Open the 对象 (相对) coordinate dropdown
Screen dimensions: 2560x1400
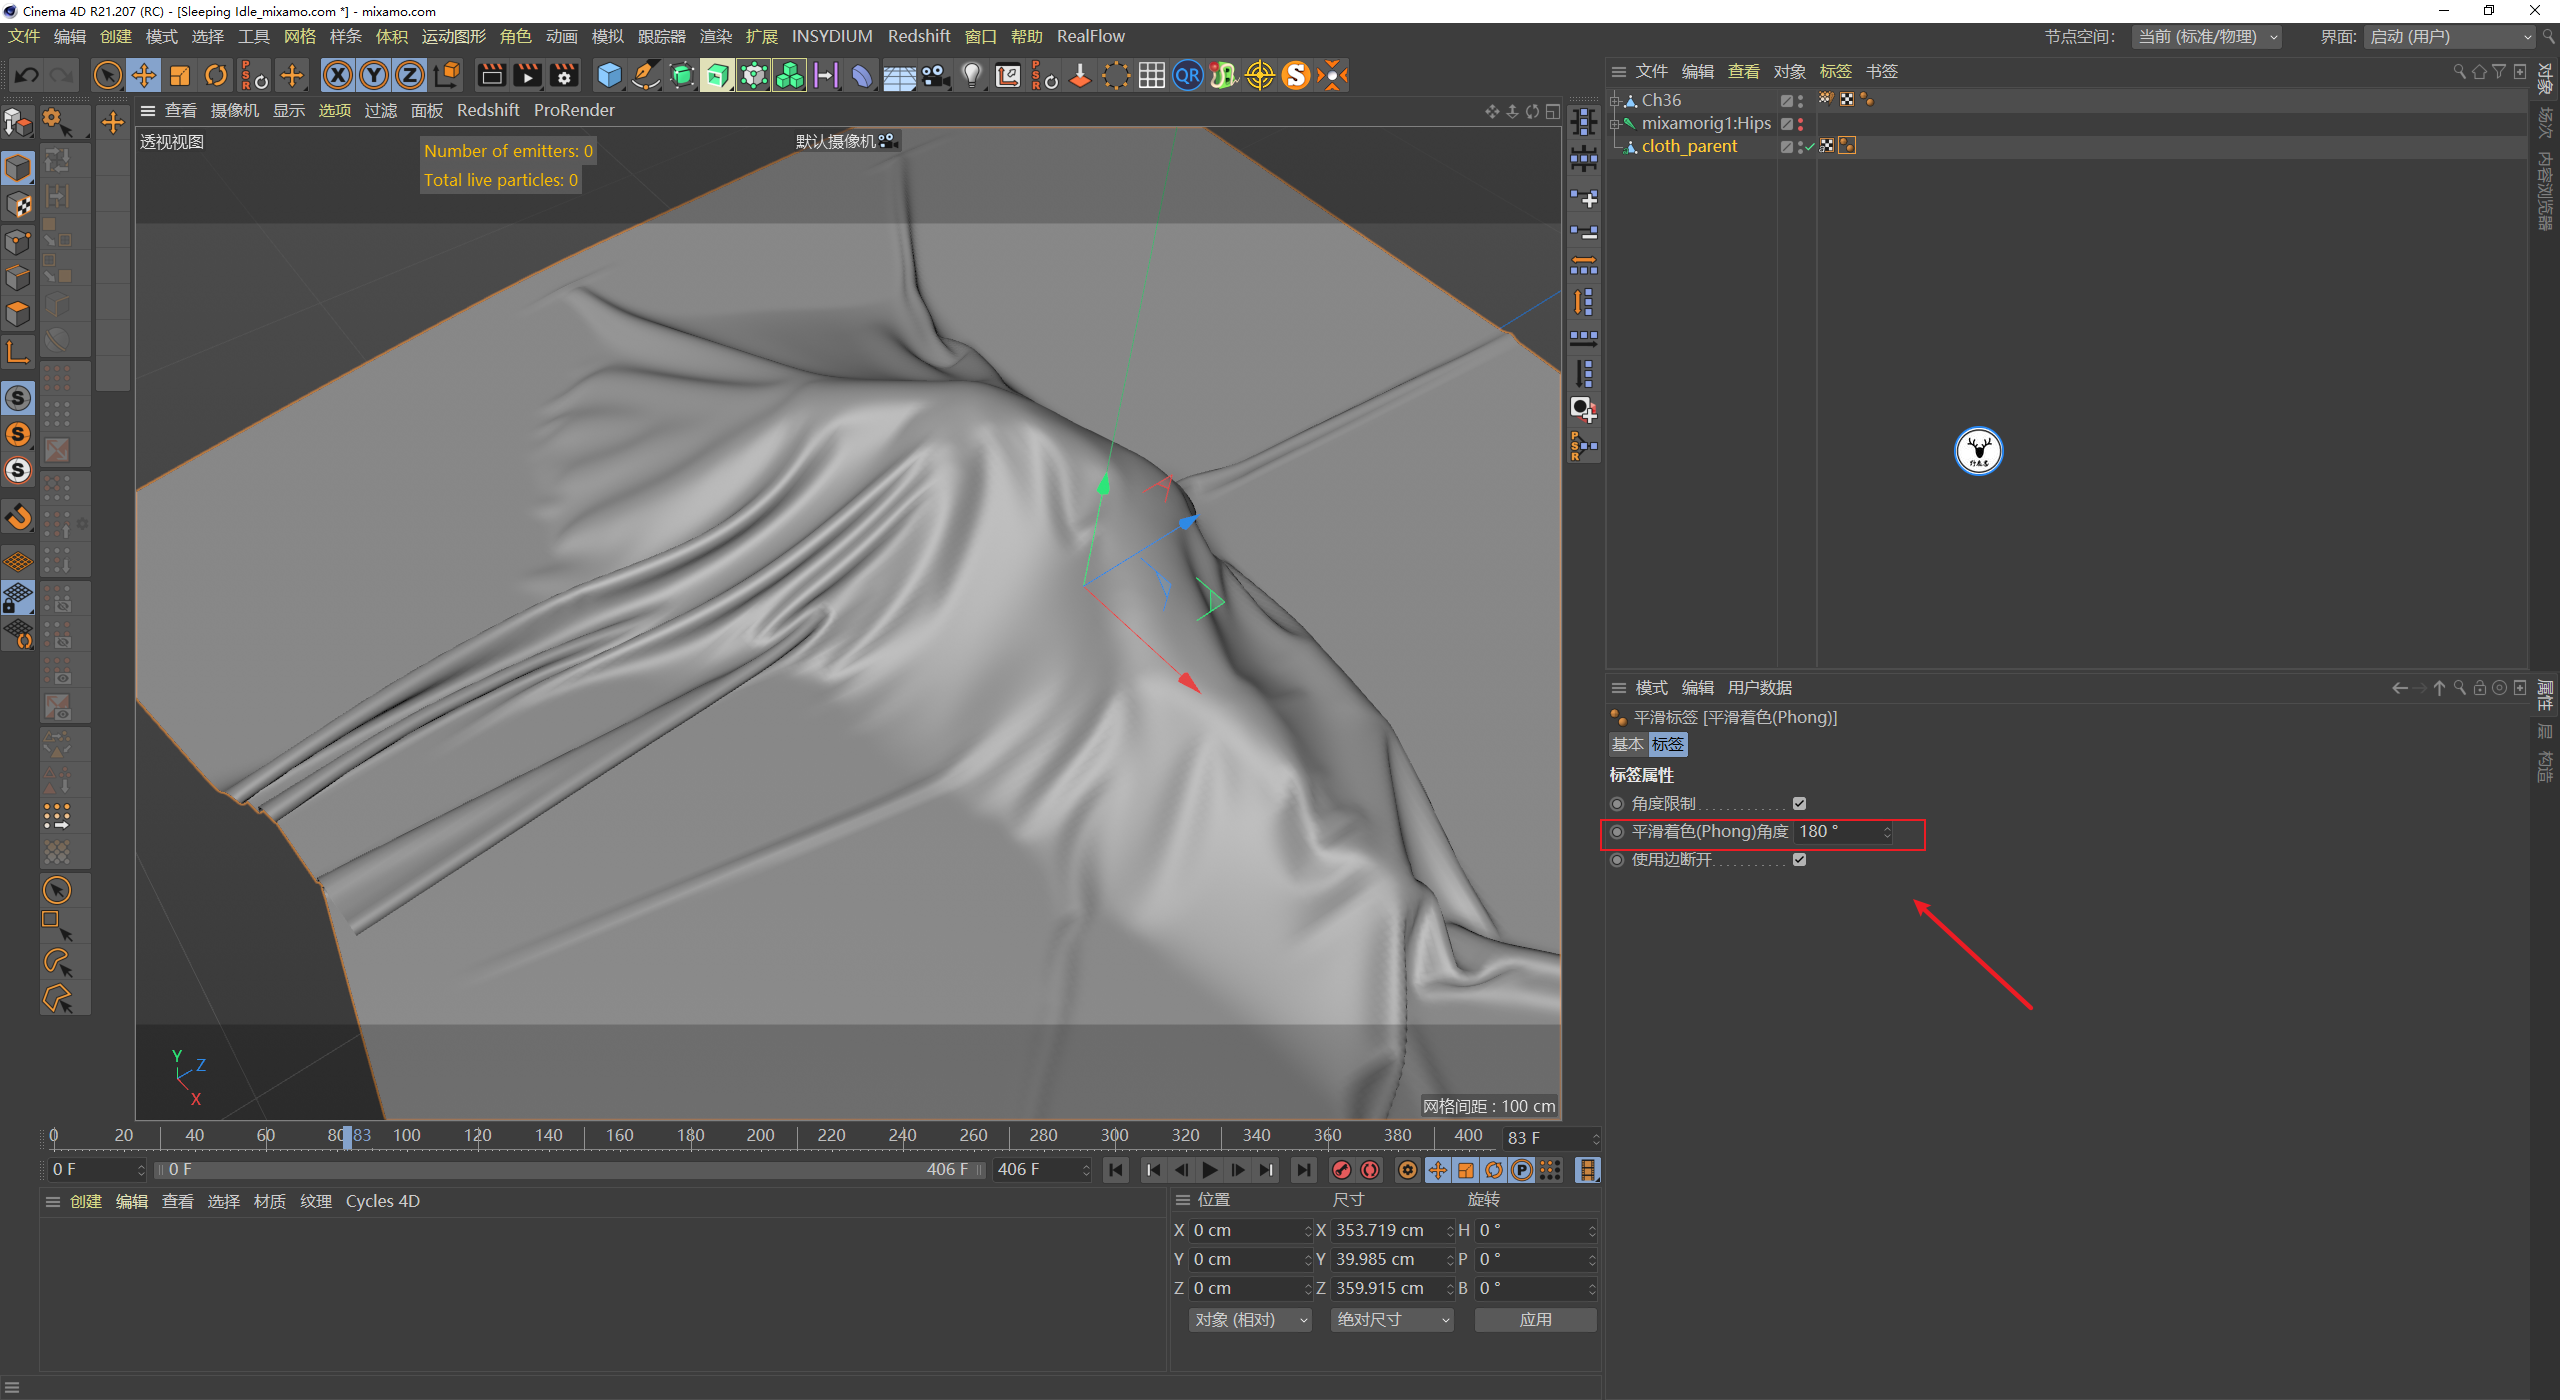[x=1249, y=1320]
